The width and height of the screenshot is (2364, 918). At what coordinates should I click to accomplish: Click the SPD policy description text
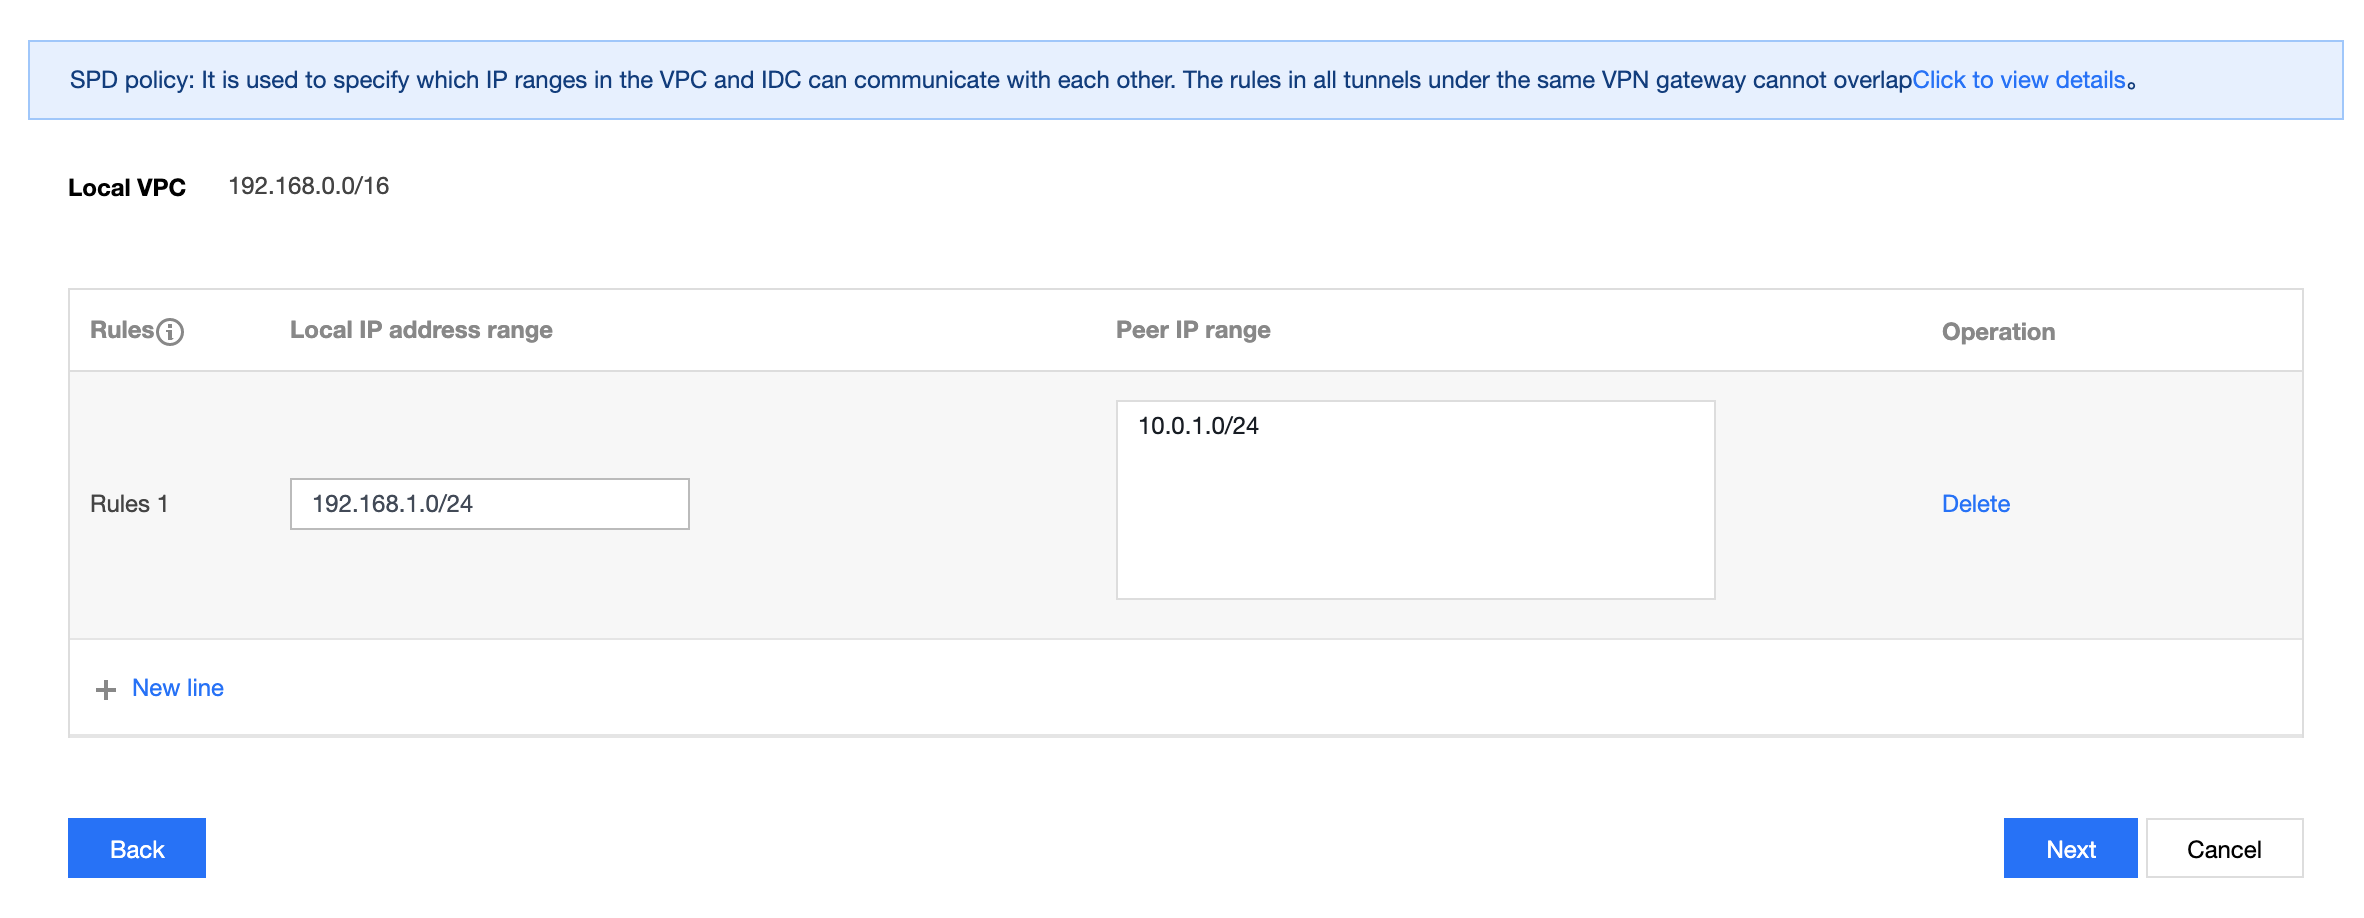(x=990, y=80)
